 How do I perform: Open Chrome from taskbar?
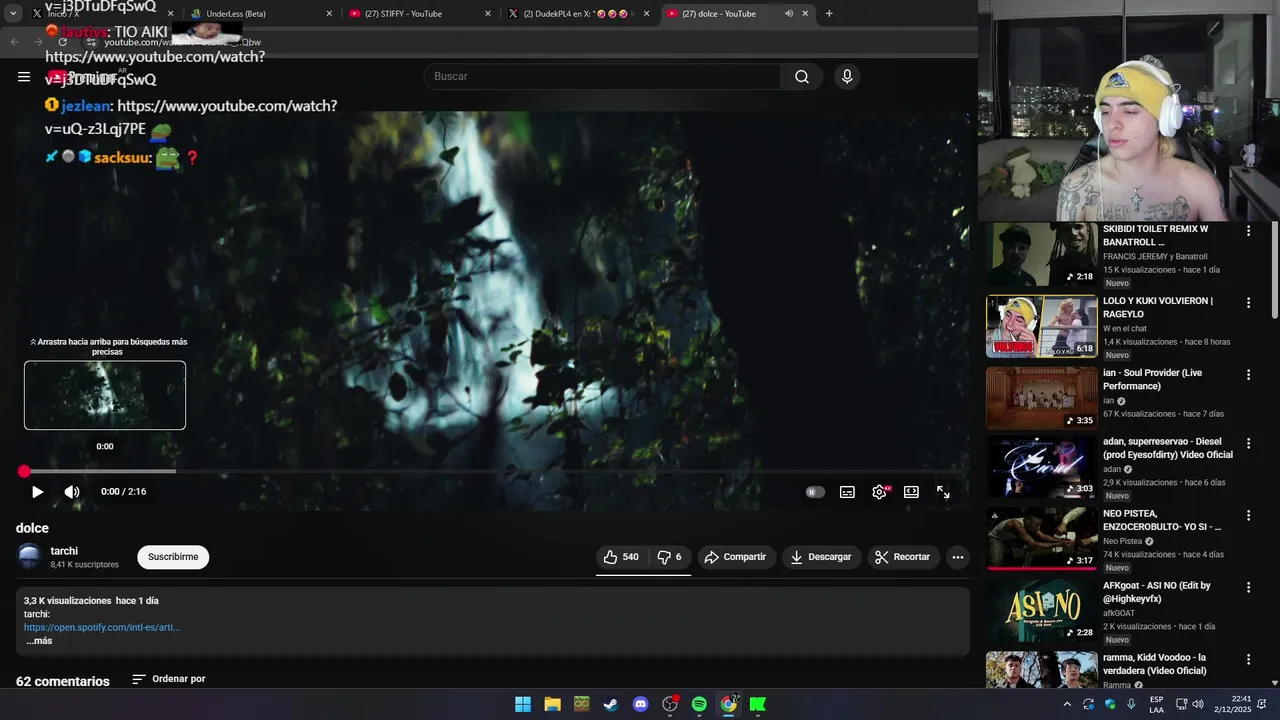729,705
